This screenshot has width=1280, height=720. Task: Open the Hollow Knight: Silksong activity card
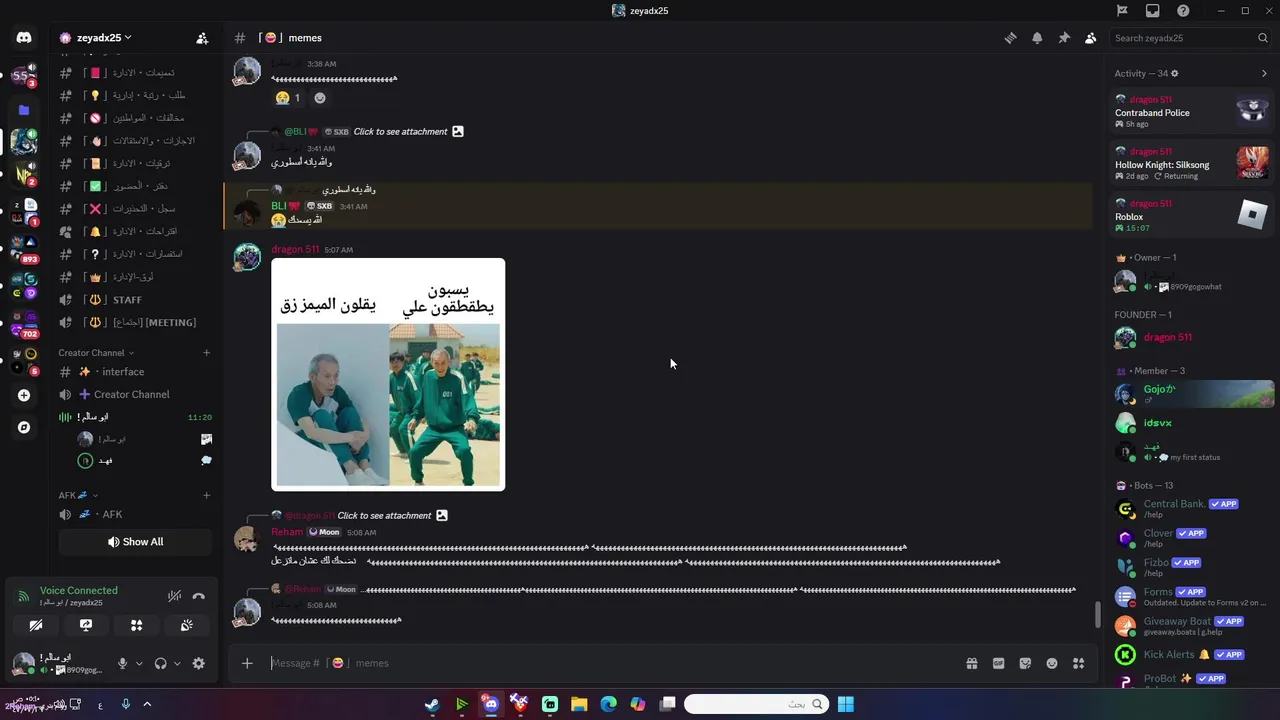(x=1192, y=164)
